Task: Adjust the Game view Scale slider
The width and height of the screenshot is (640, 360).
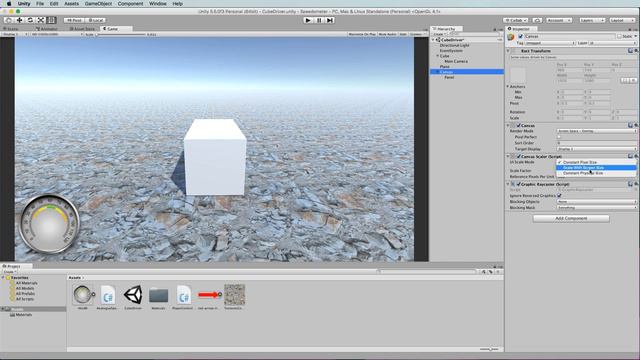Action: (x=121, y=34)
